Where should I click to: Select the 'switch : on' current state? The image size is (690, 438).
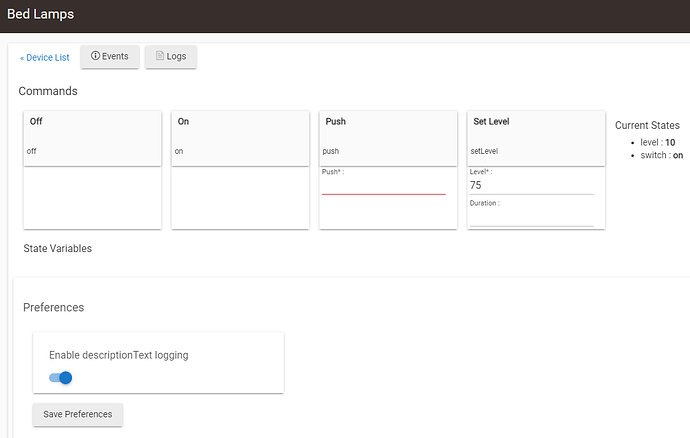(661, 155)
